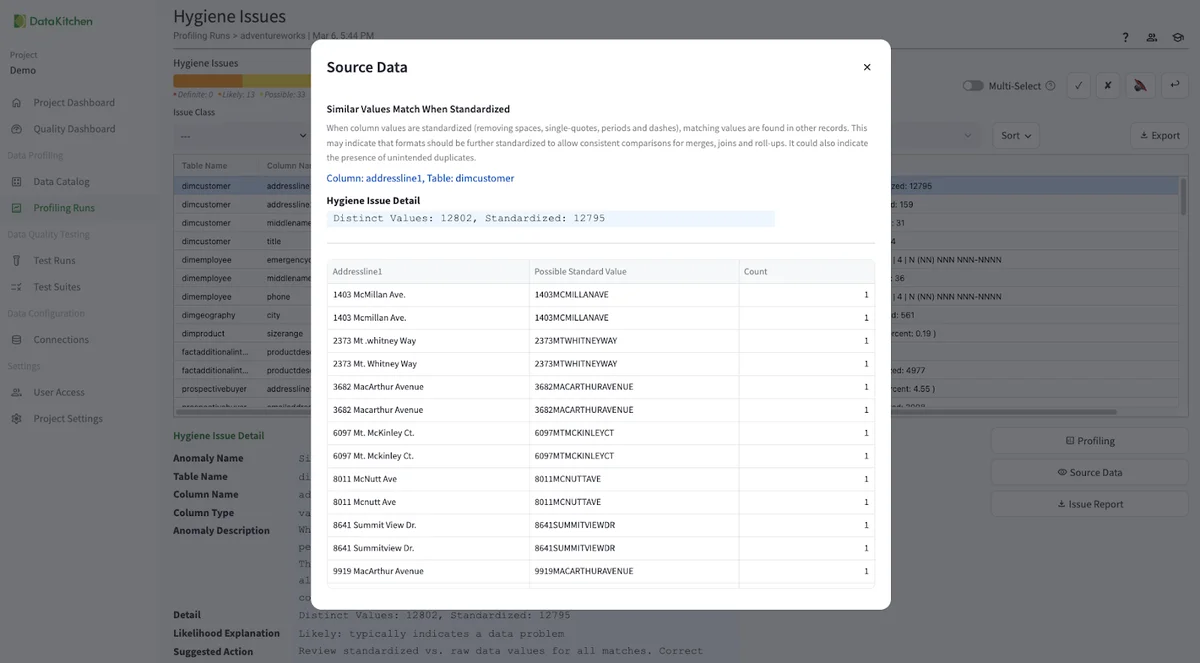Click the Issue Report button
Image resolution: width=1200 pixels, height=663 pixels.
click(x=1089, y=504)
